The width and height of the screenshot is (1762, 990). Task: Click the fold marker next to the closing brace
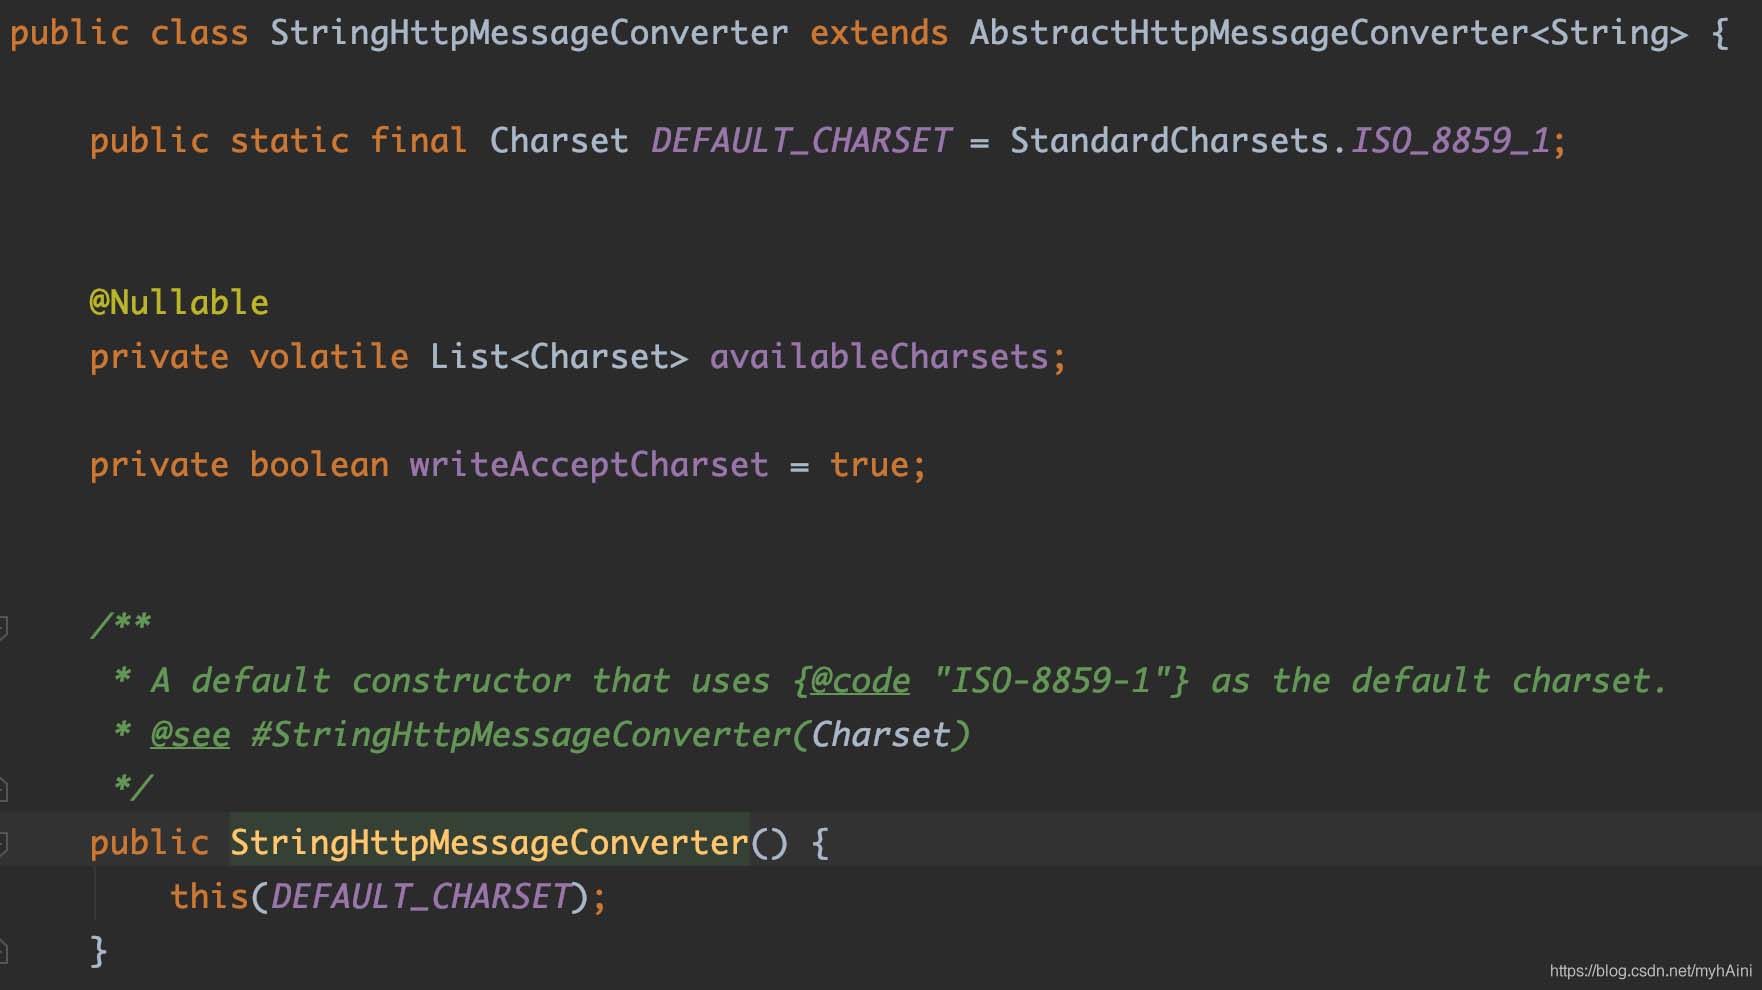[x=3, y=951]
